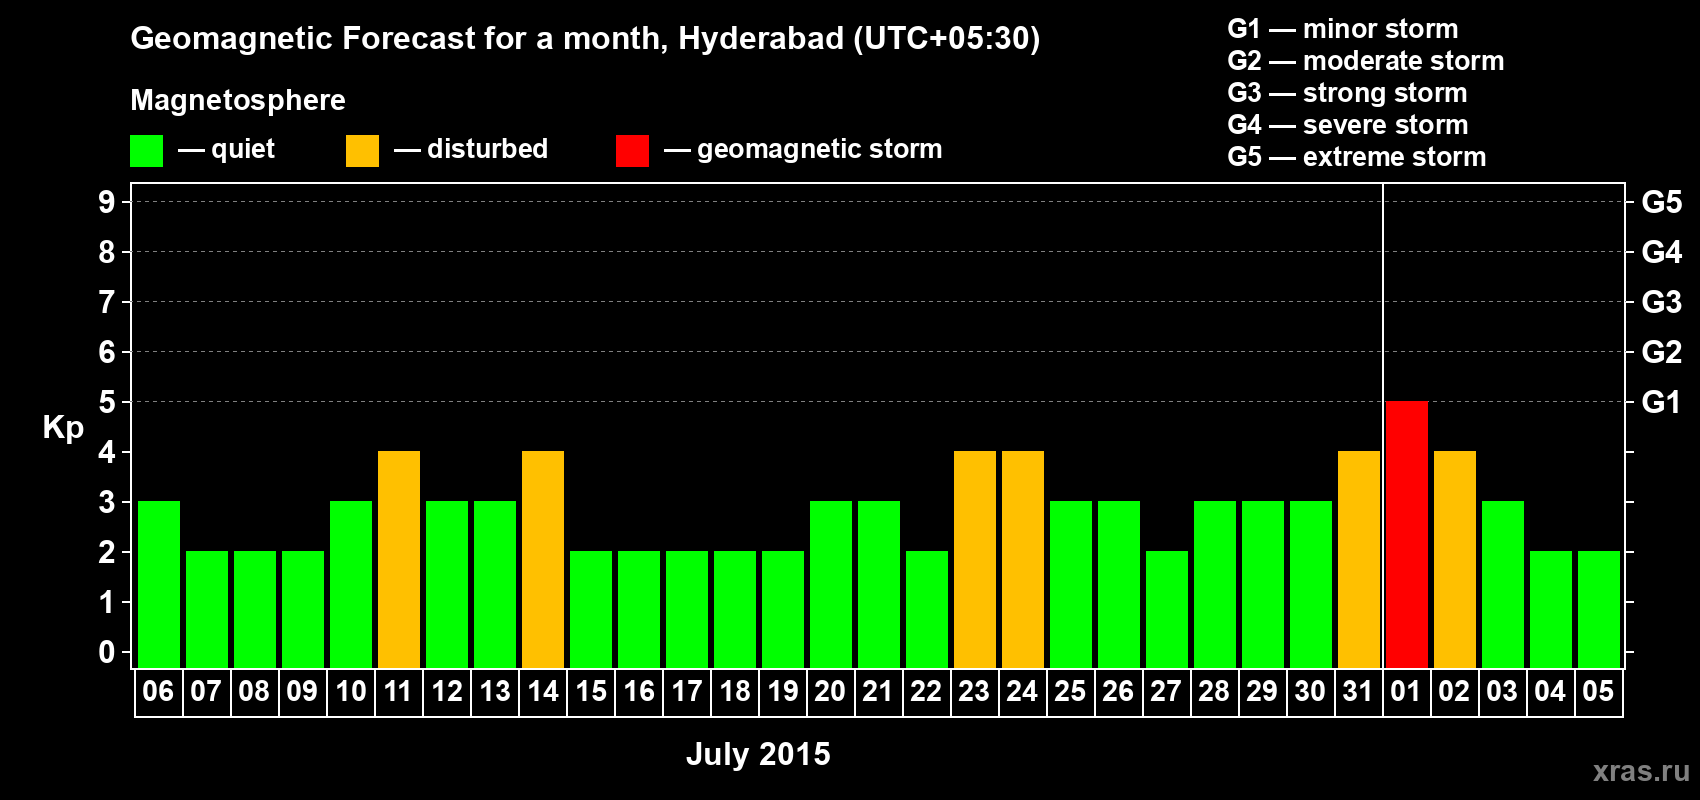This screenshot has width=1700, height=800.
Task: Click the G5 label on right axis
Action: (1661, 202)
